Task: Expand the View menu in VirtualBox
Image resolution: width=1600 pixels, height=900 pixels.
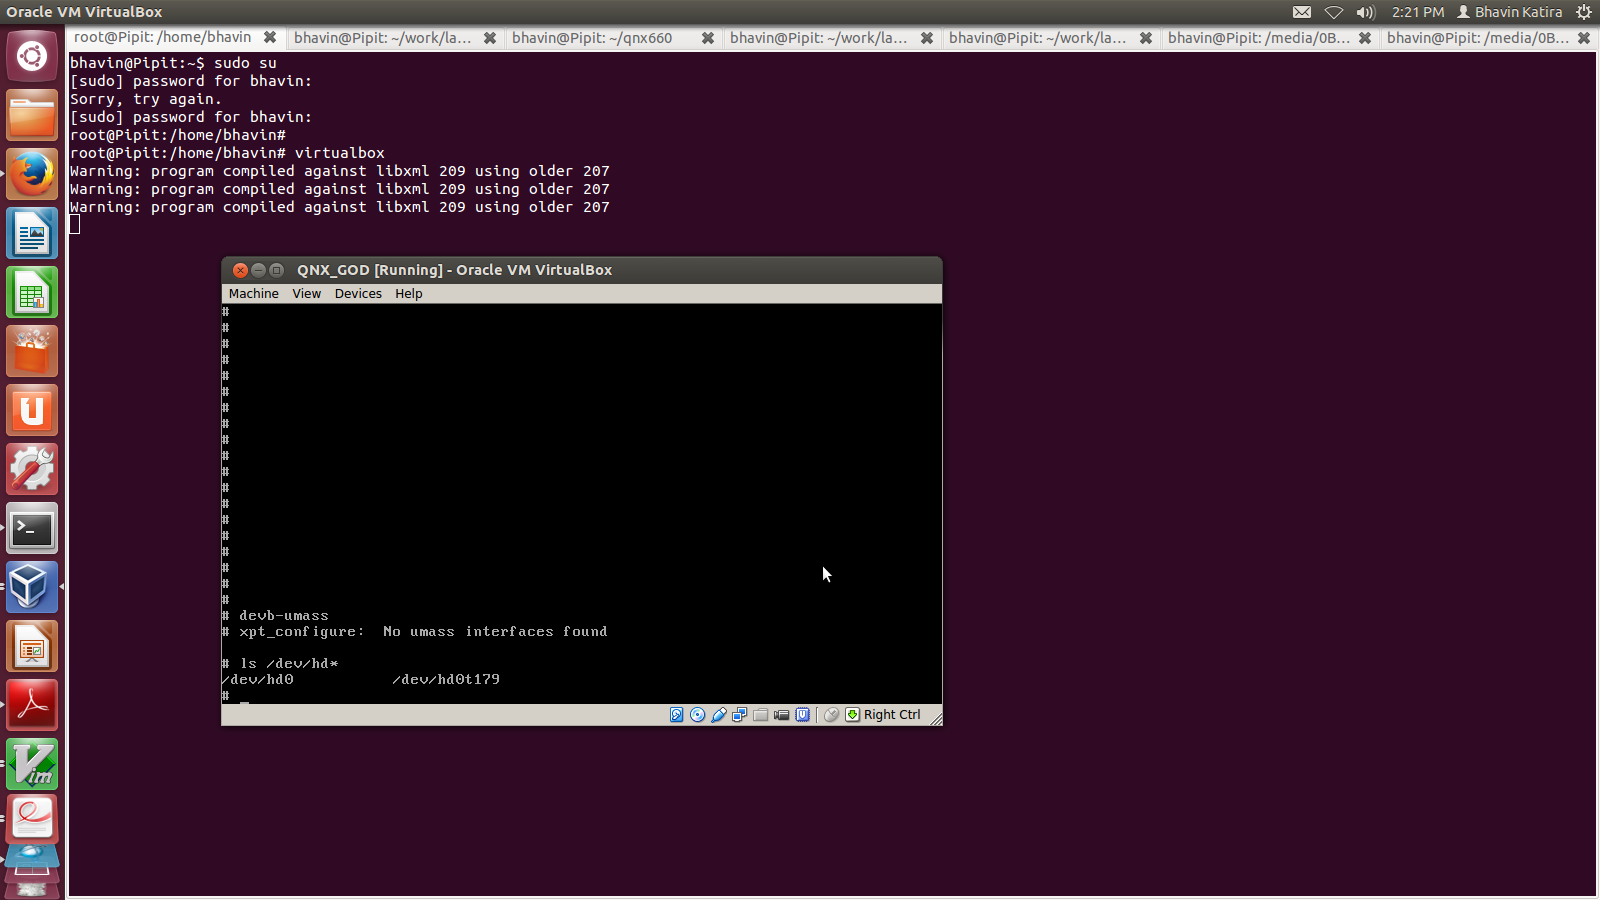Action: (x=306, y=294)
